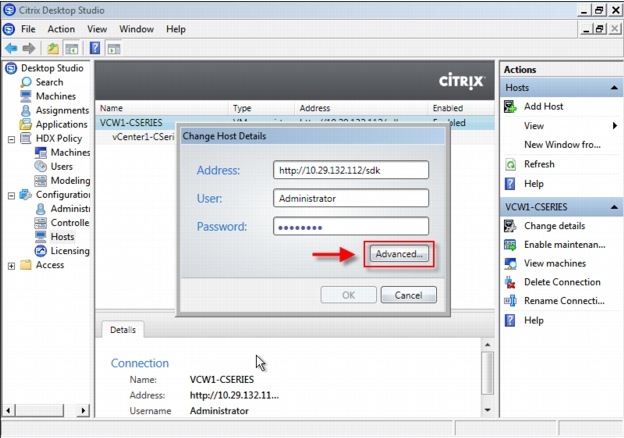Open the Action menu
The height and width of the screenshot is (438, 624).
pos(61,29)
